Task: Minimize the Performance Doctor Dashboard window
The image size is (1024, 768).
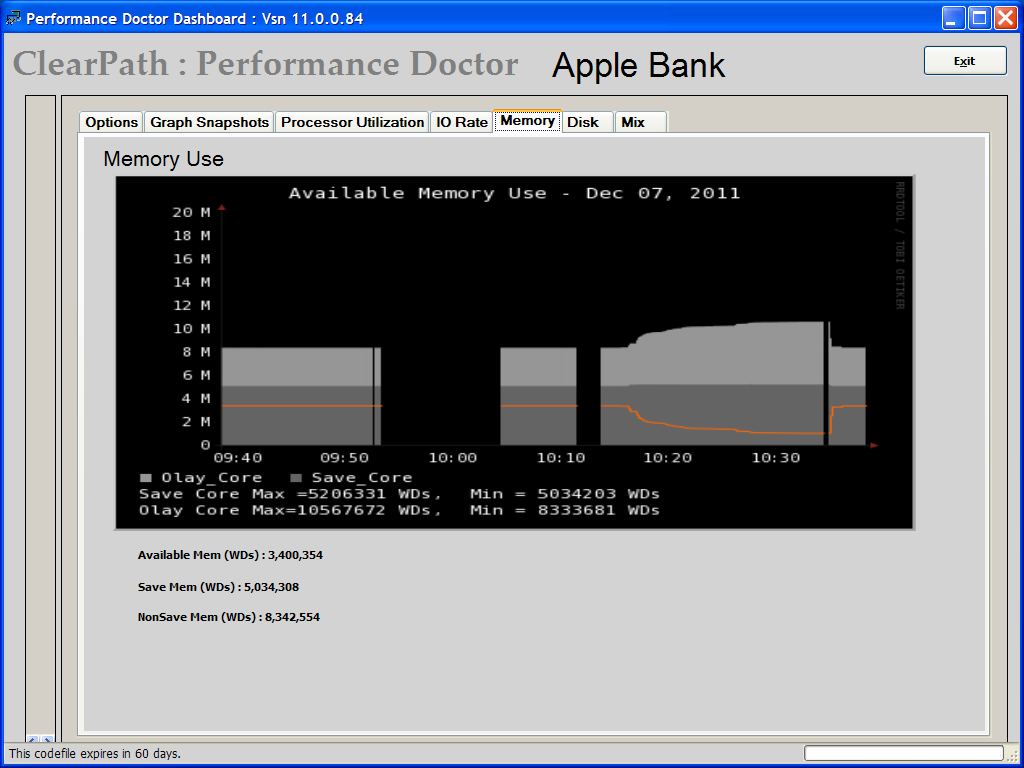Action: [x=953, y=18]
